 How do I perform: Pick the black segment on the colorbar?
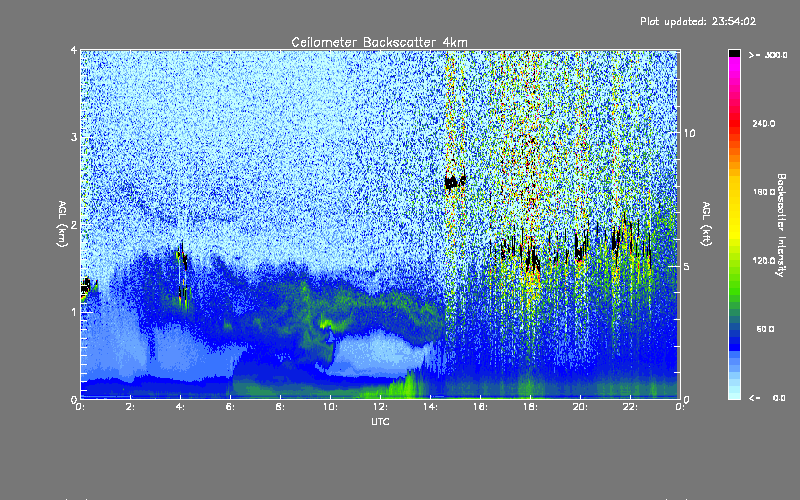[734, 53]
